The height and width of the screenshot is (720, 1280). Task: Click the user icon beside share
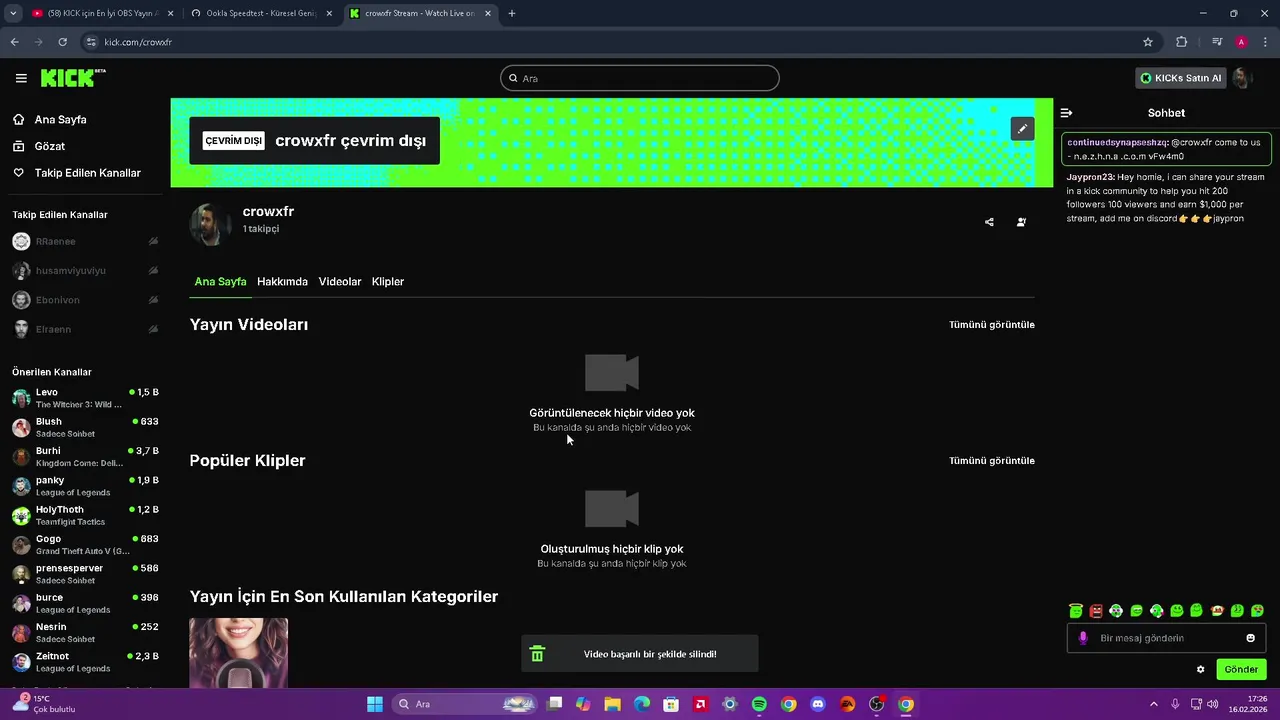click(x=1021, y=222)
